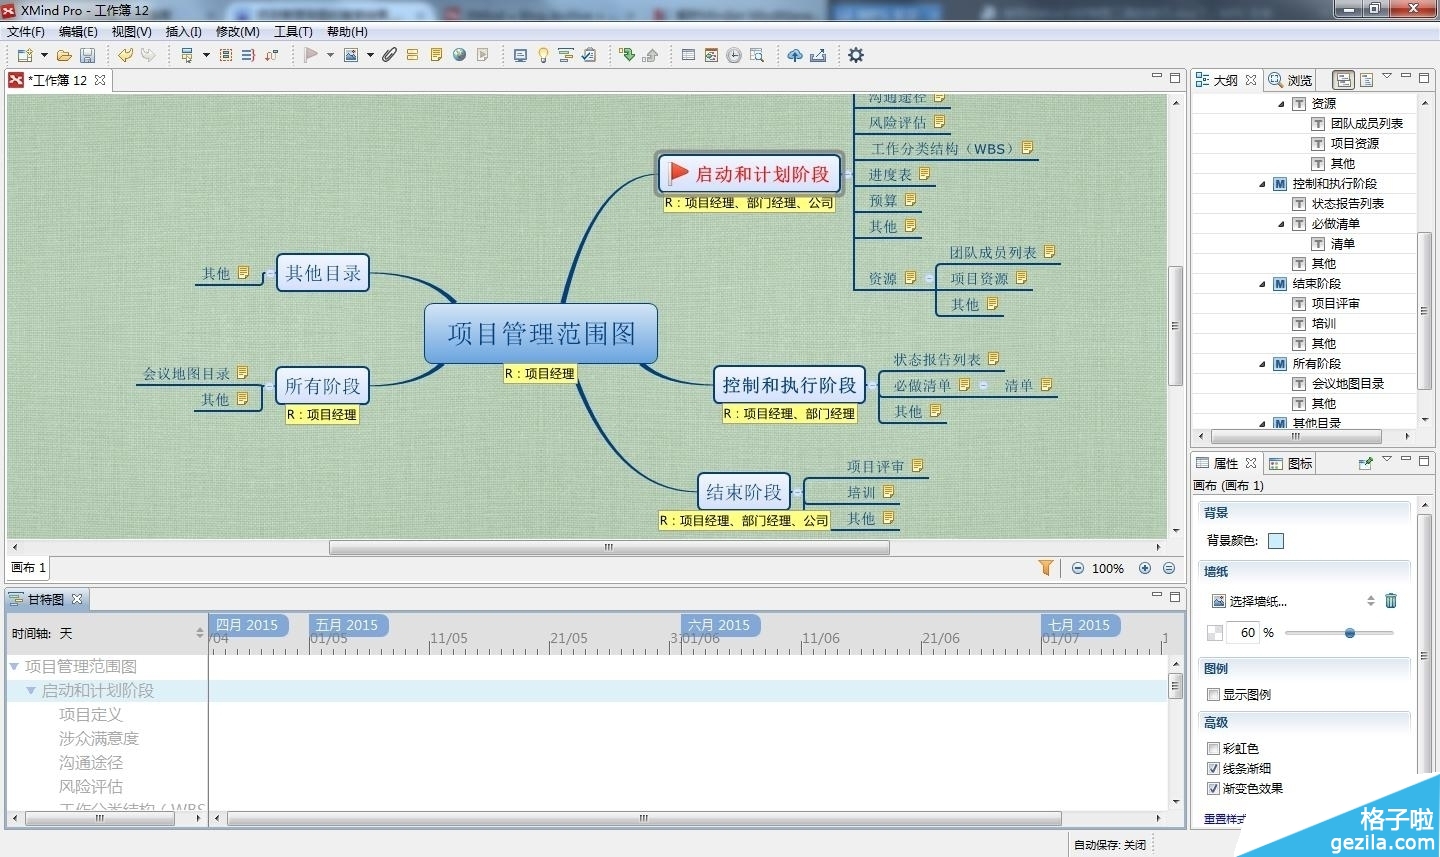Click the 自动保存: 关闭 status text
Screen dimensions: 1440x857
[1110, 845]
